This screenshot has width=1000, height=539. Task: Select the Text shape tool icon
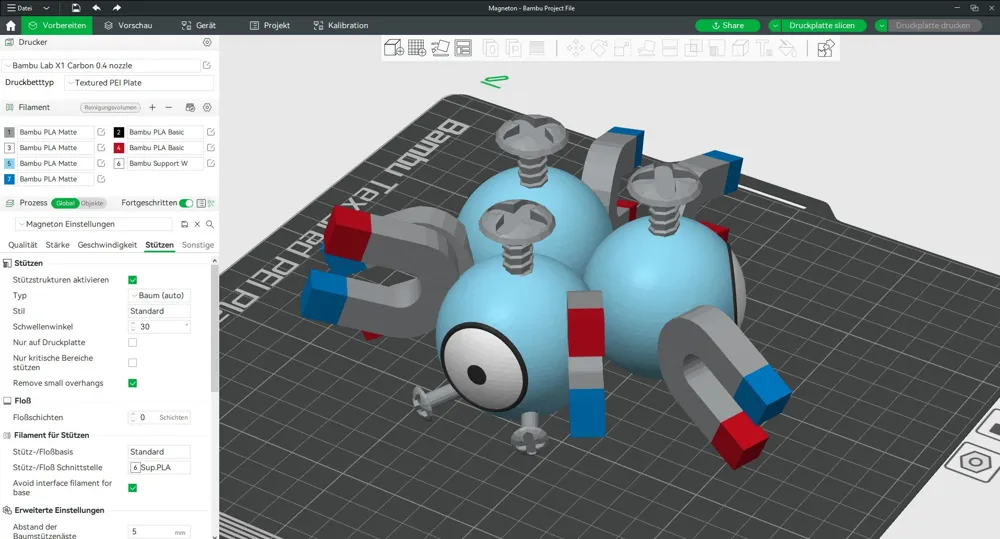click(763, 48)
